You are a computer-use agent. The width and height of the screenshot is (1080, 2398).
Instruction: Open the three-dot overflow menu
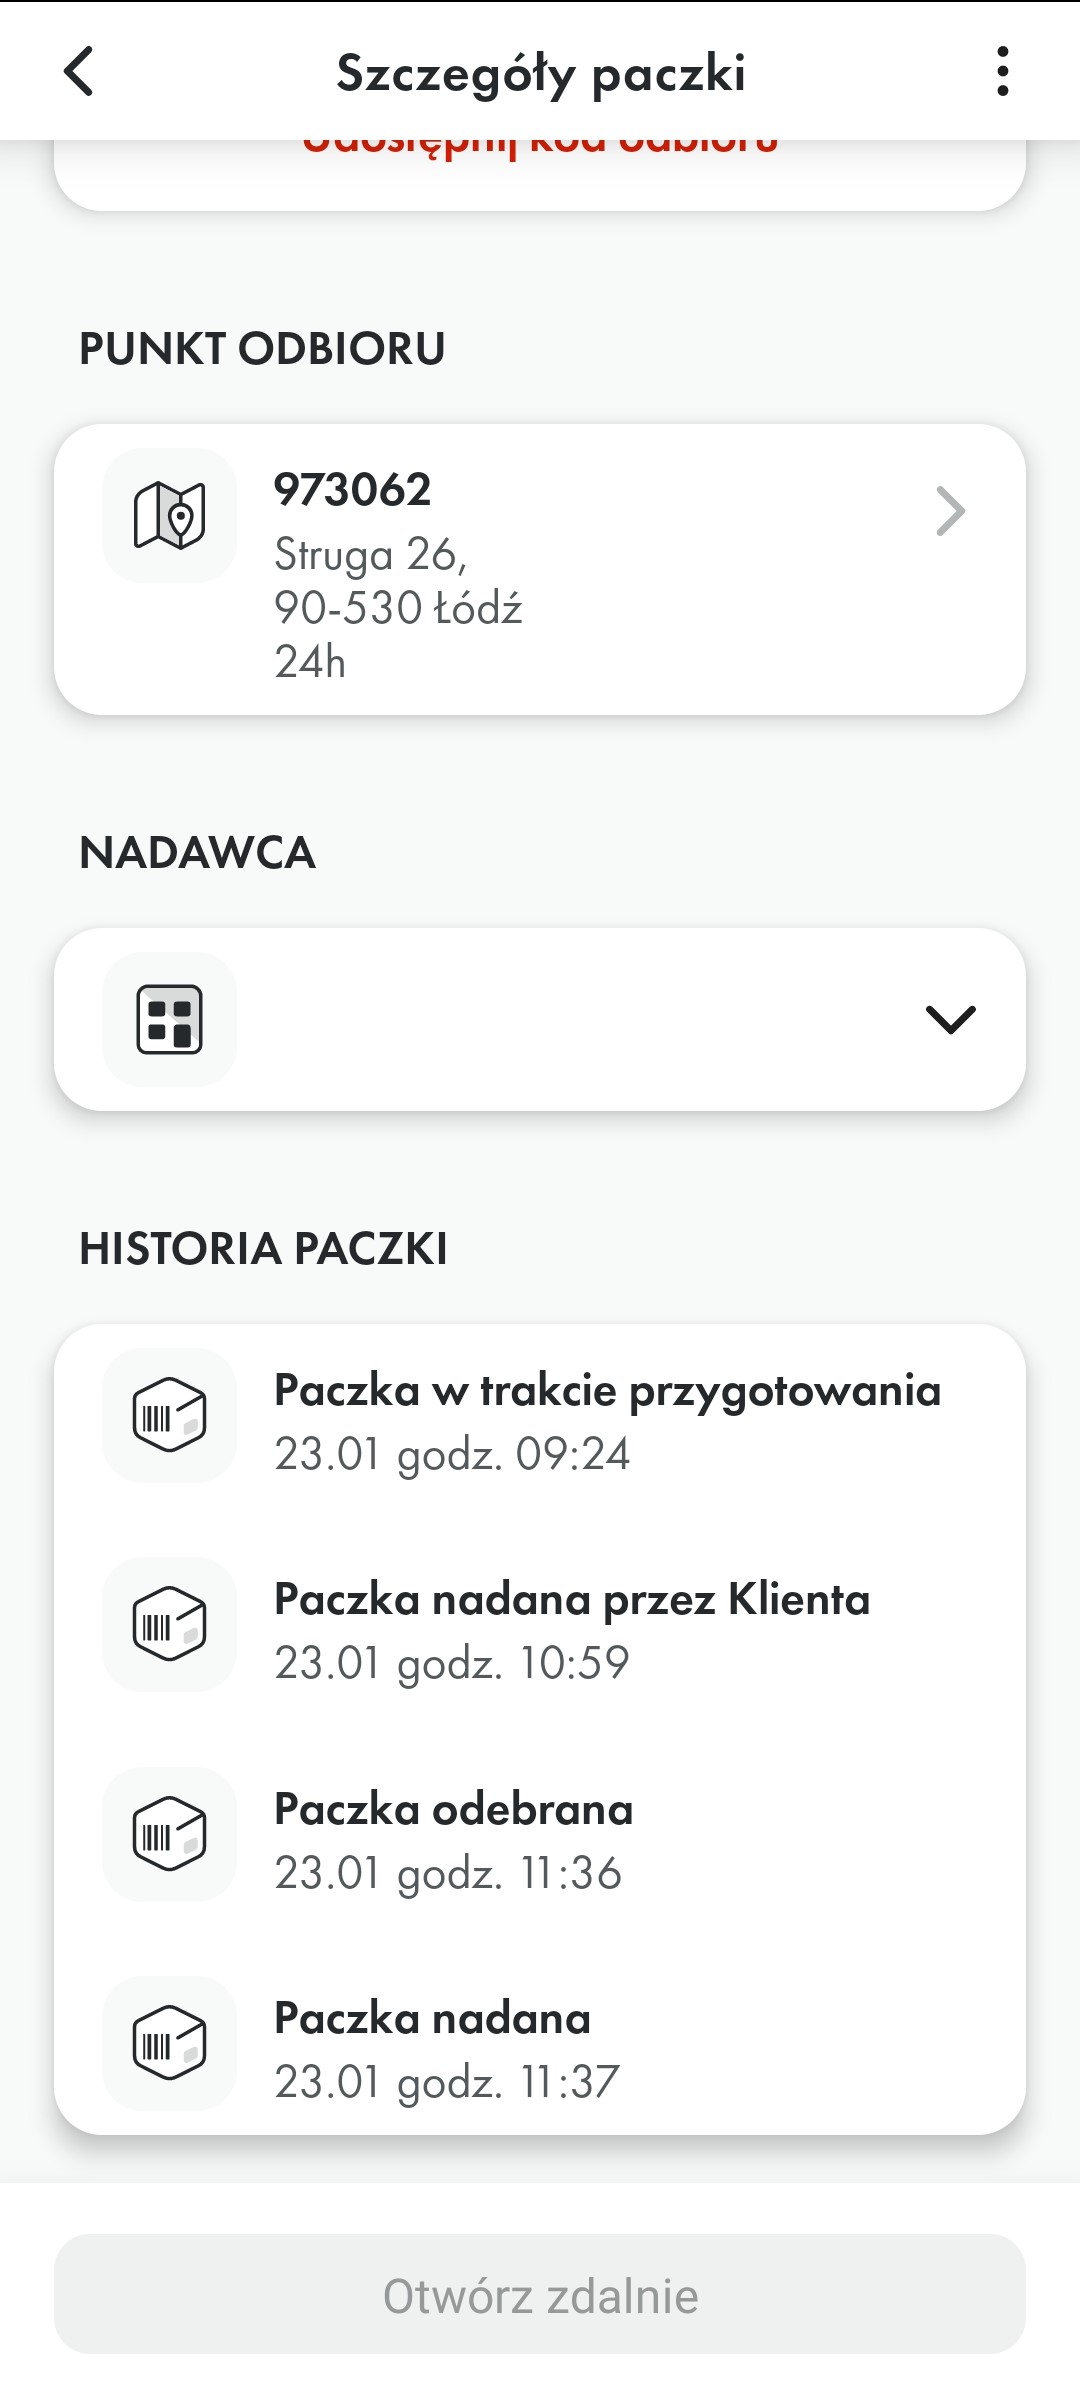(x=1002, y=72)
